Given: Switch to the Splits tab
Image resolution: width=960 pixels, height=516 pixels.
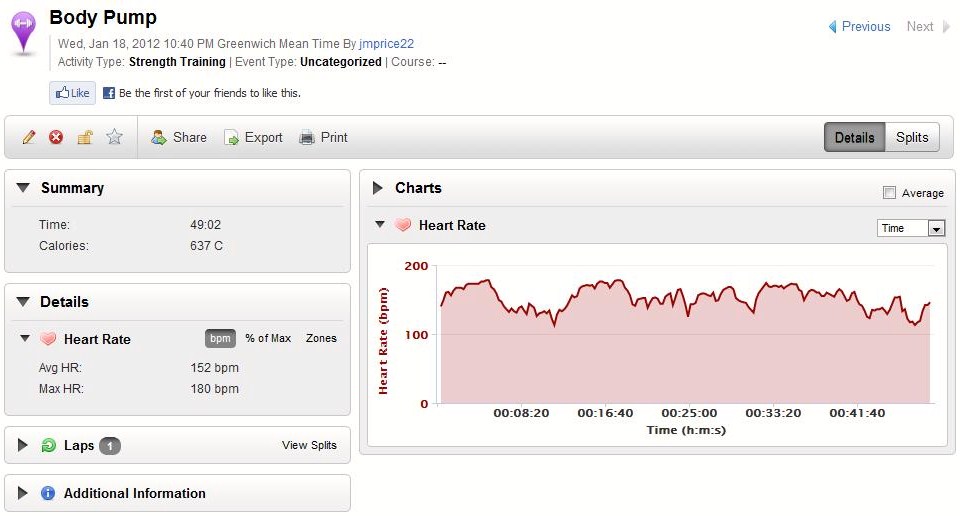Looking at the screenshot, I should [x=912, y=138].
